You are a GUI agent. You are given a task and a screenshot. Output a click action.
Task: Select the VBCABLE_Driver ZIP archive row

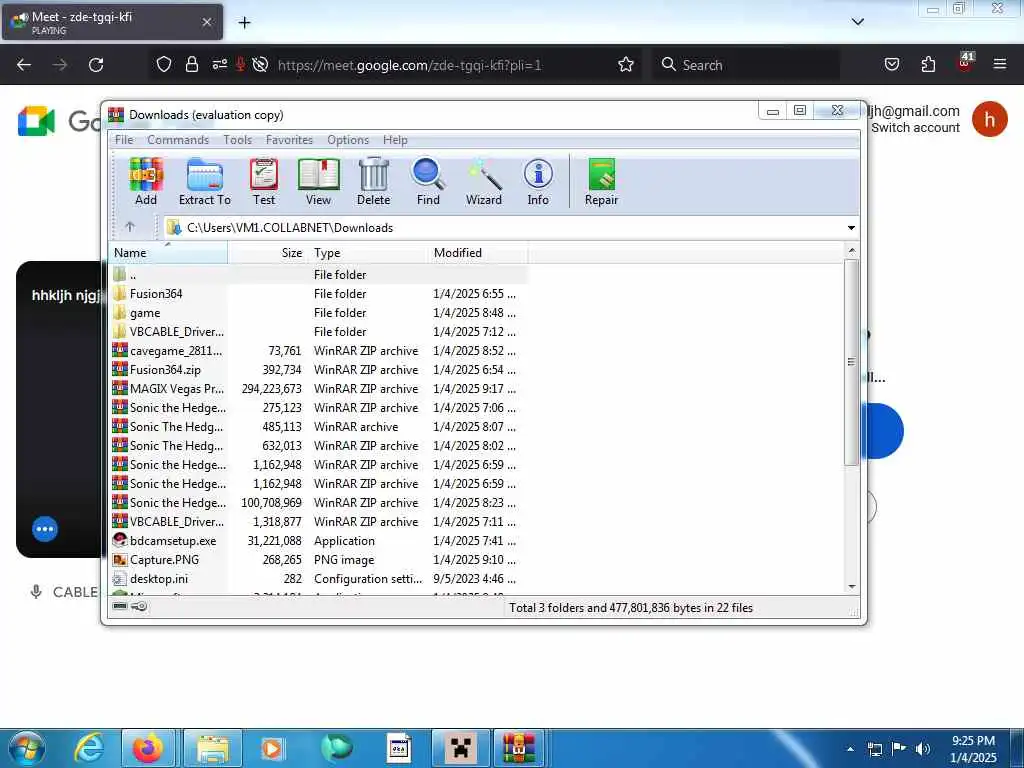tap(319, 522)
